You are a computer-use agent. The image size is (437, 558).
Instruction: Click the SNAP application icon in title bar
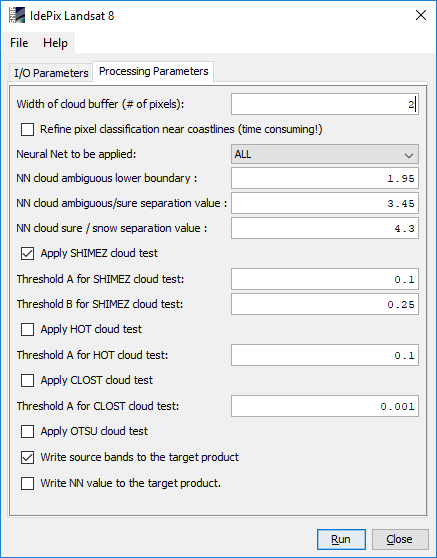(17, 15)
